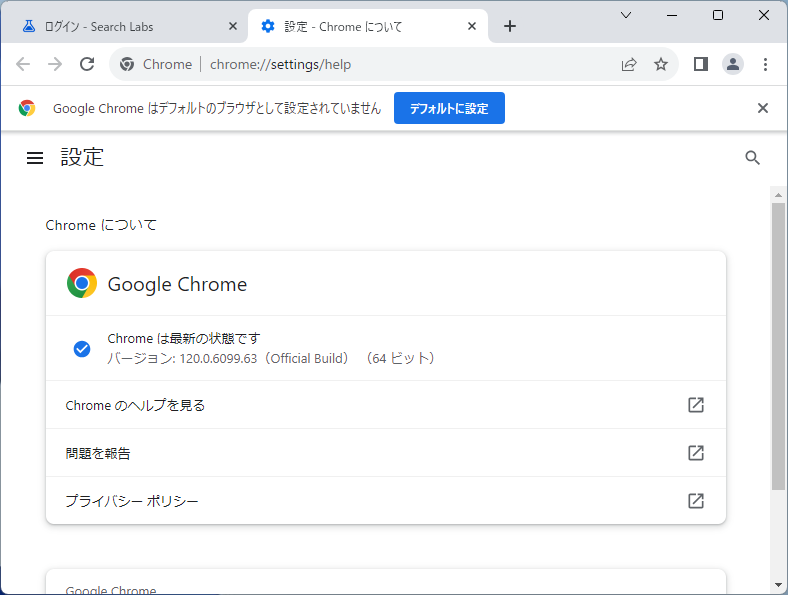788x595 pixels.
Task: Minimize the Chrome window
Action: point(672,15)
